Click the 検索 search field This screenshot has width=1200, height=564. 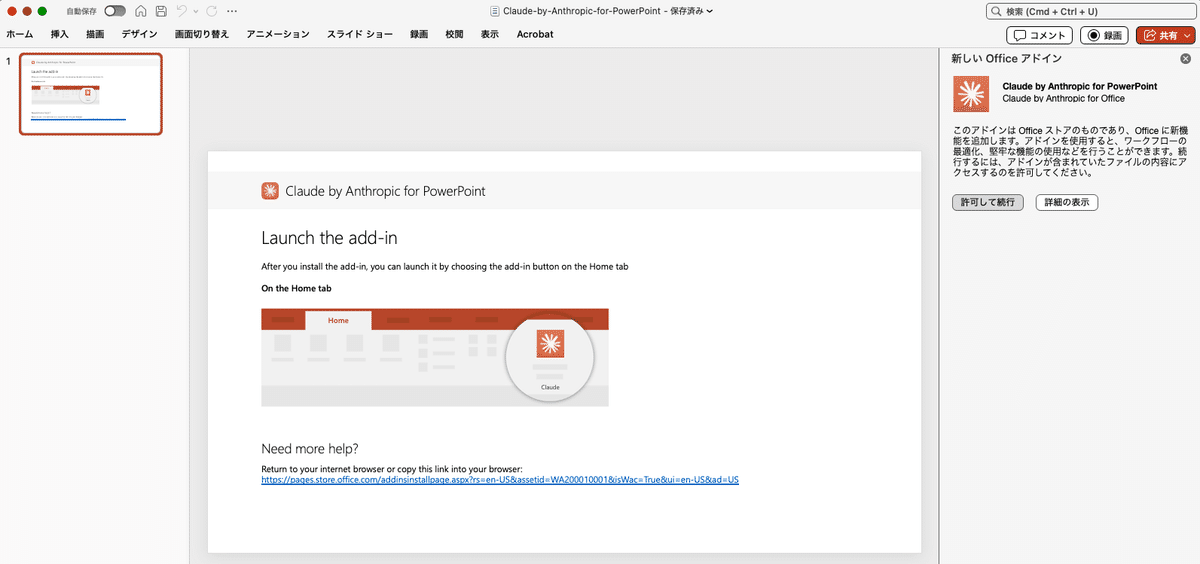tap(1090, 11)
